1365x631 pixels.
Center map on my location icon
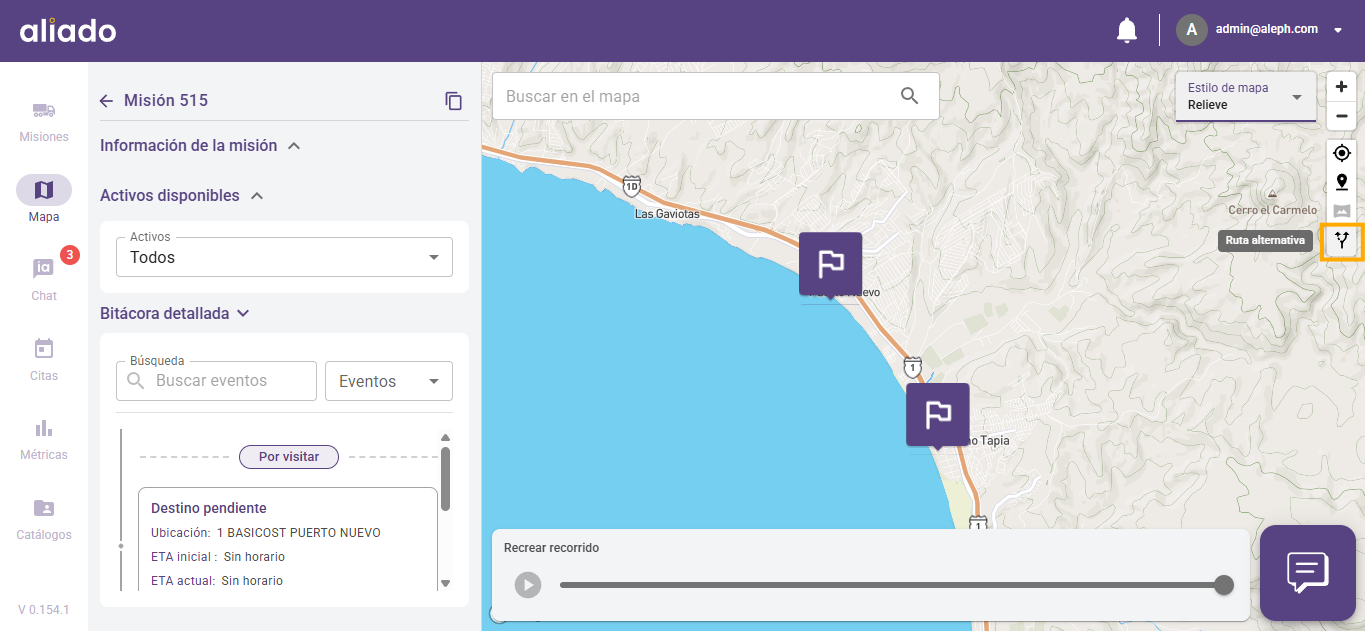tap(1342, 153)
